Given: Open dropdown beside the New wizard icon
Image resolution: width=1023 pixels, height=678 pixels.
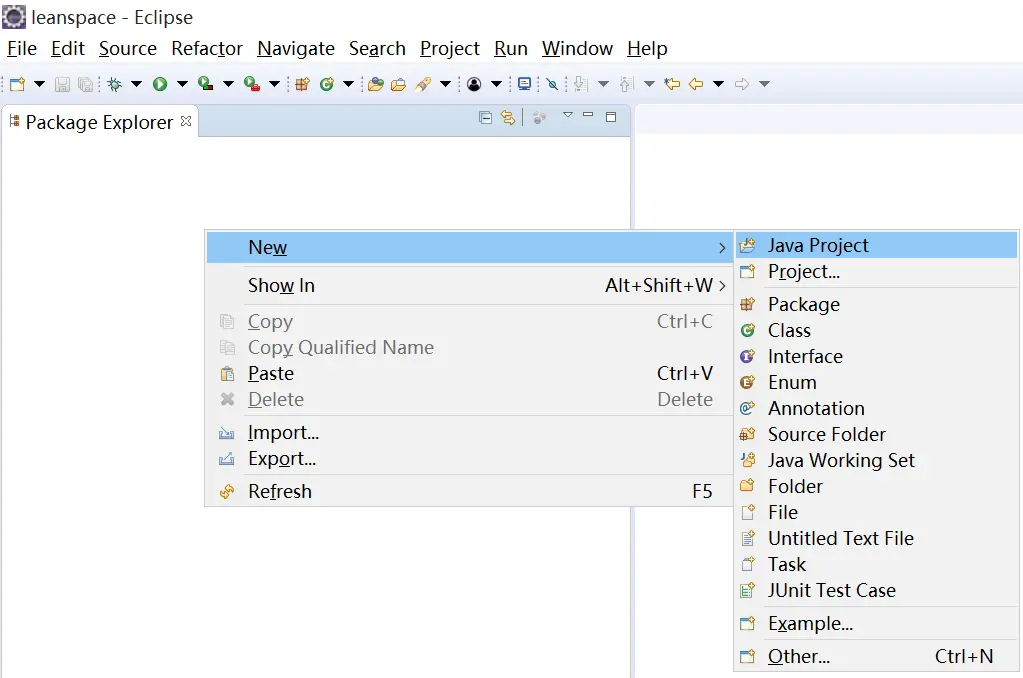Looking at the screenshot, I should [x=39, y=84].
